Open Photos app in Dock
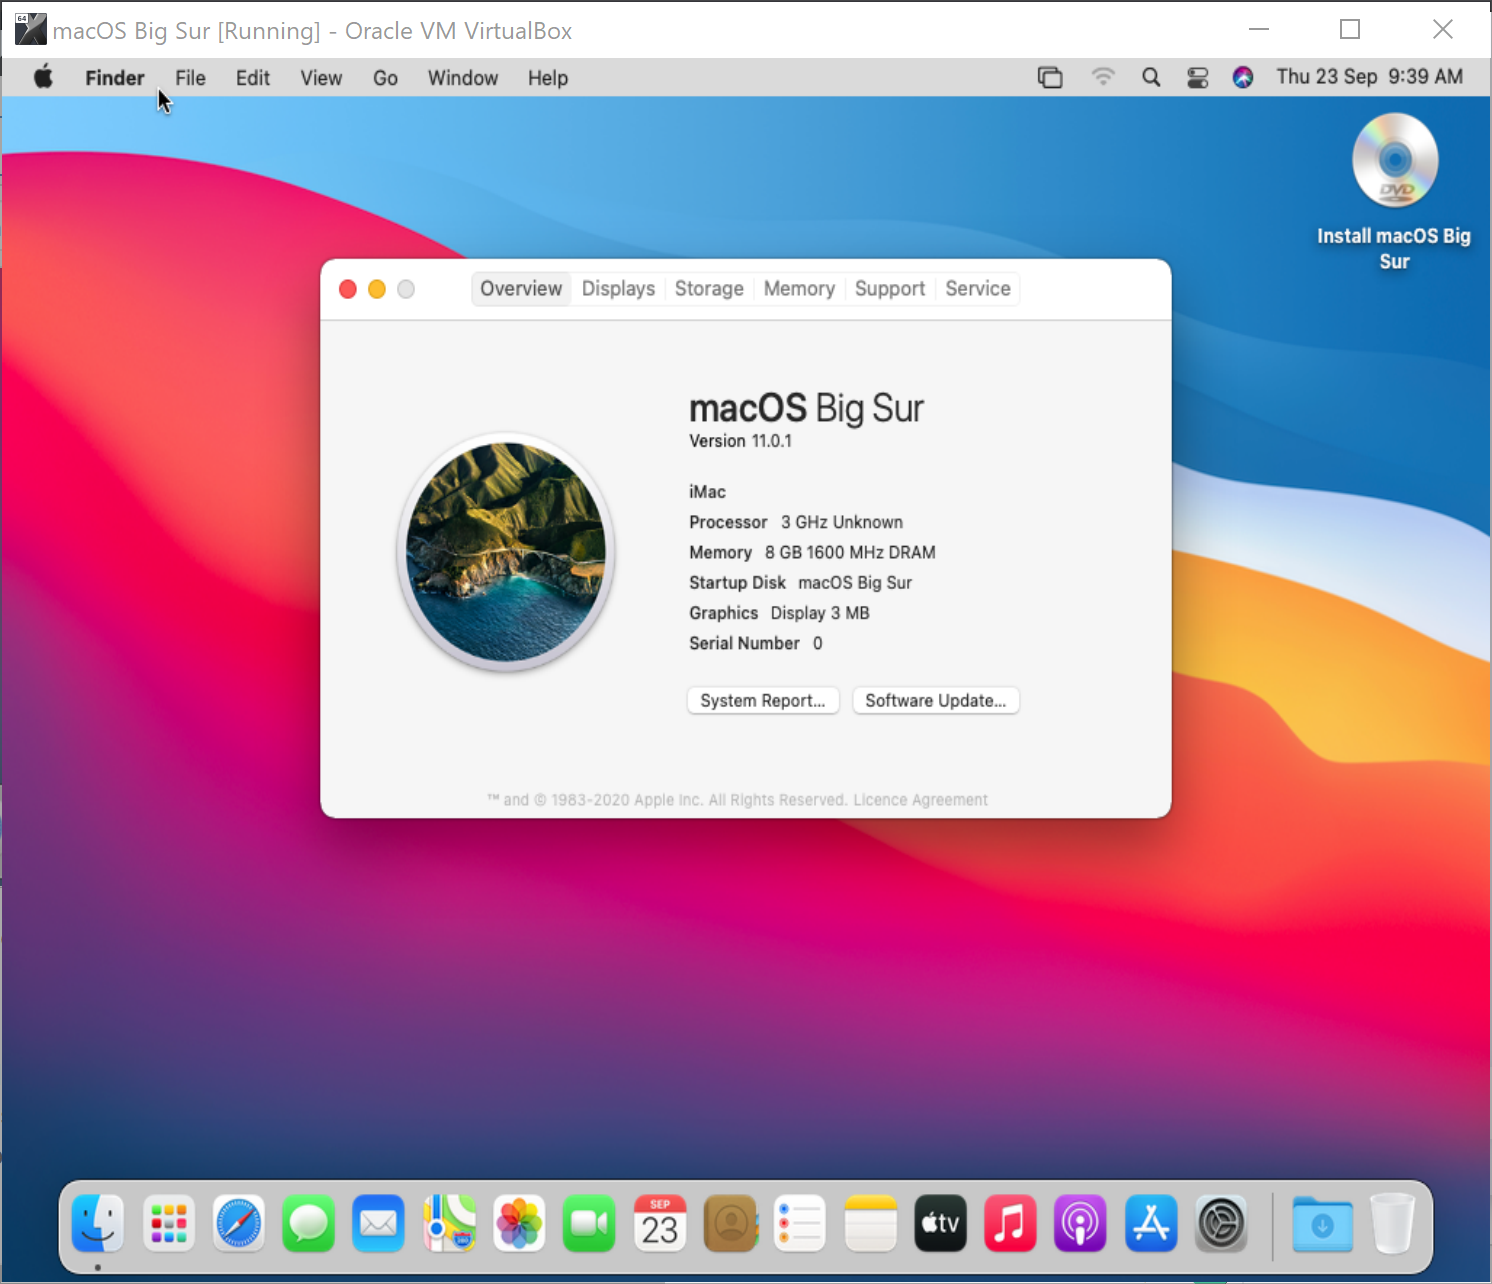Viewport: 1492px width, 1284px height. [519, 1222]
